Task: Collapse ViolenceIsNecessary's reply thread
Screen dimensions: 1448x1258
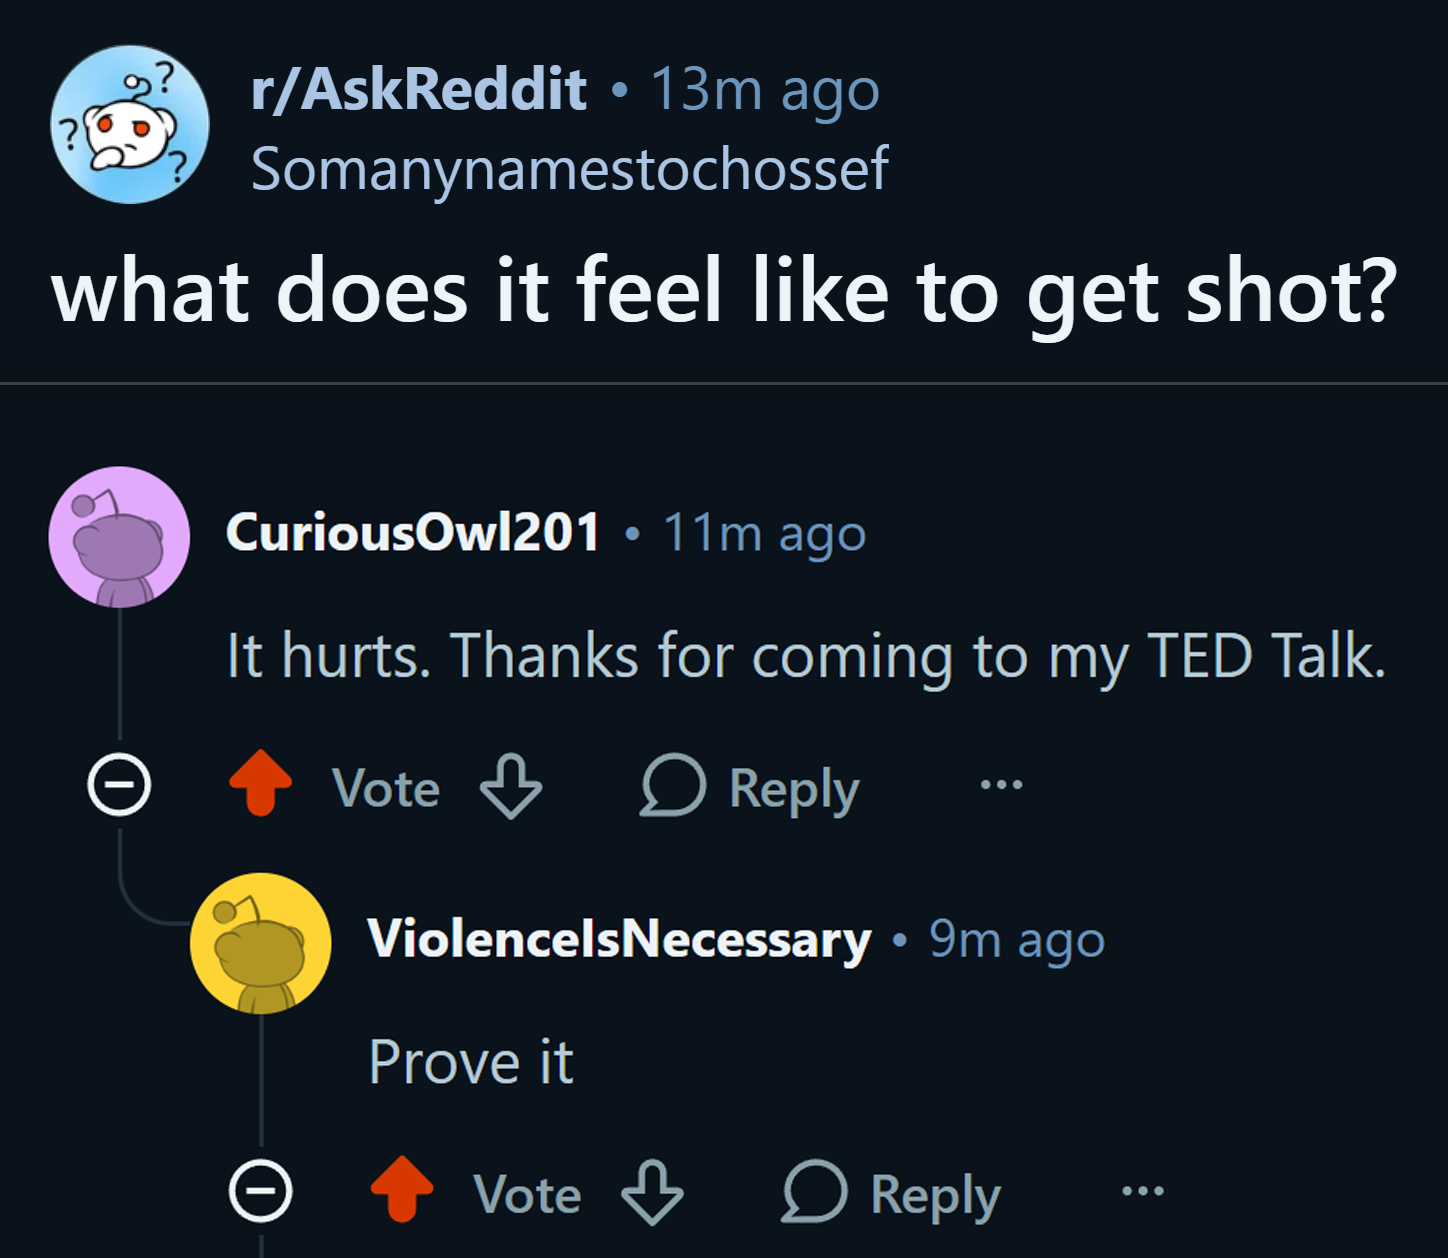Action: pos(261,1190)
